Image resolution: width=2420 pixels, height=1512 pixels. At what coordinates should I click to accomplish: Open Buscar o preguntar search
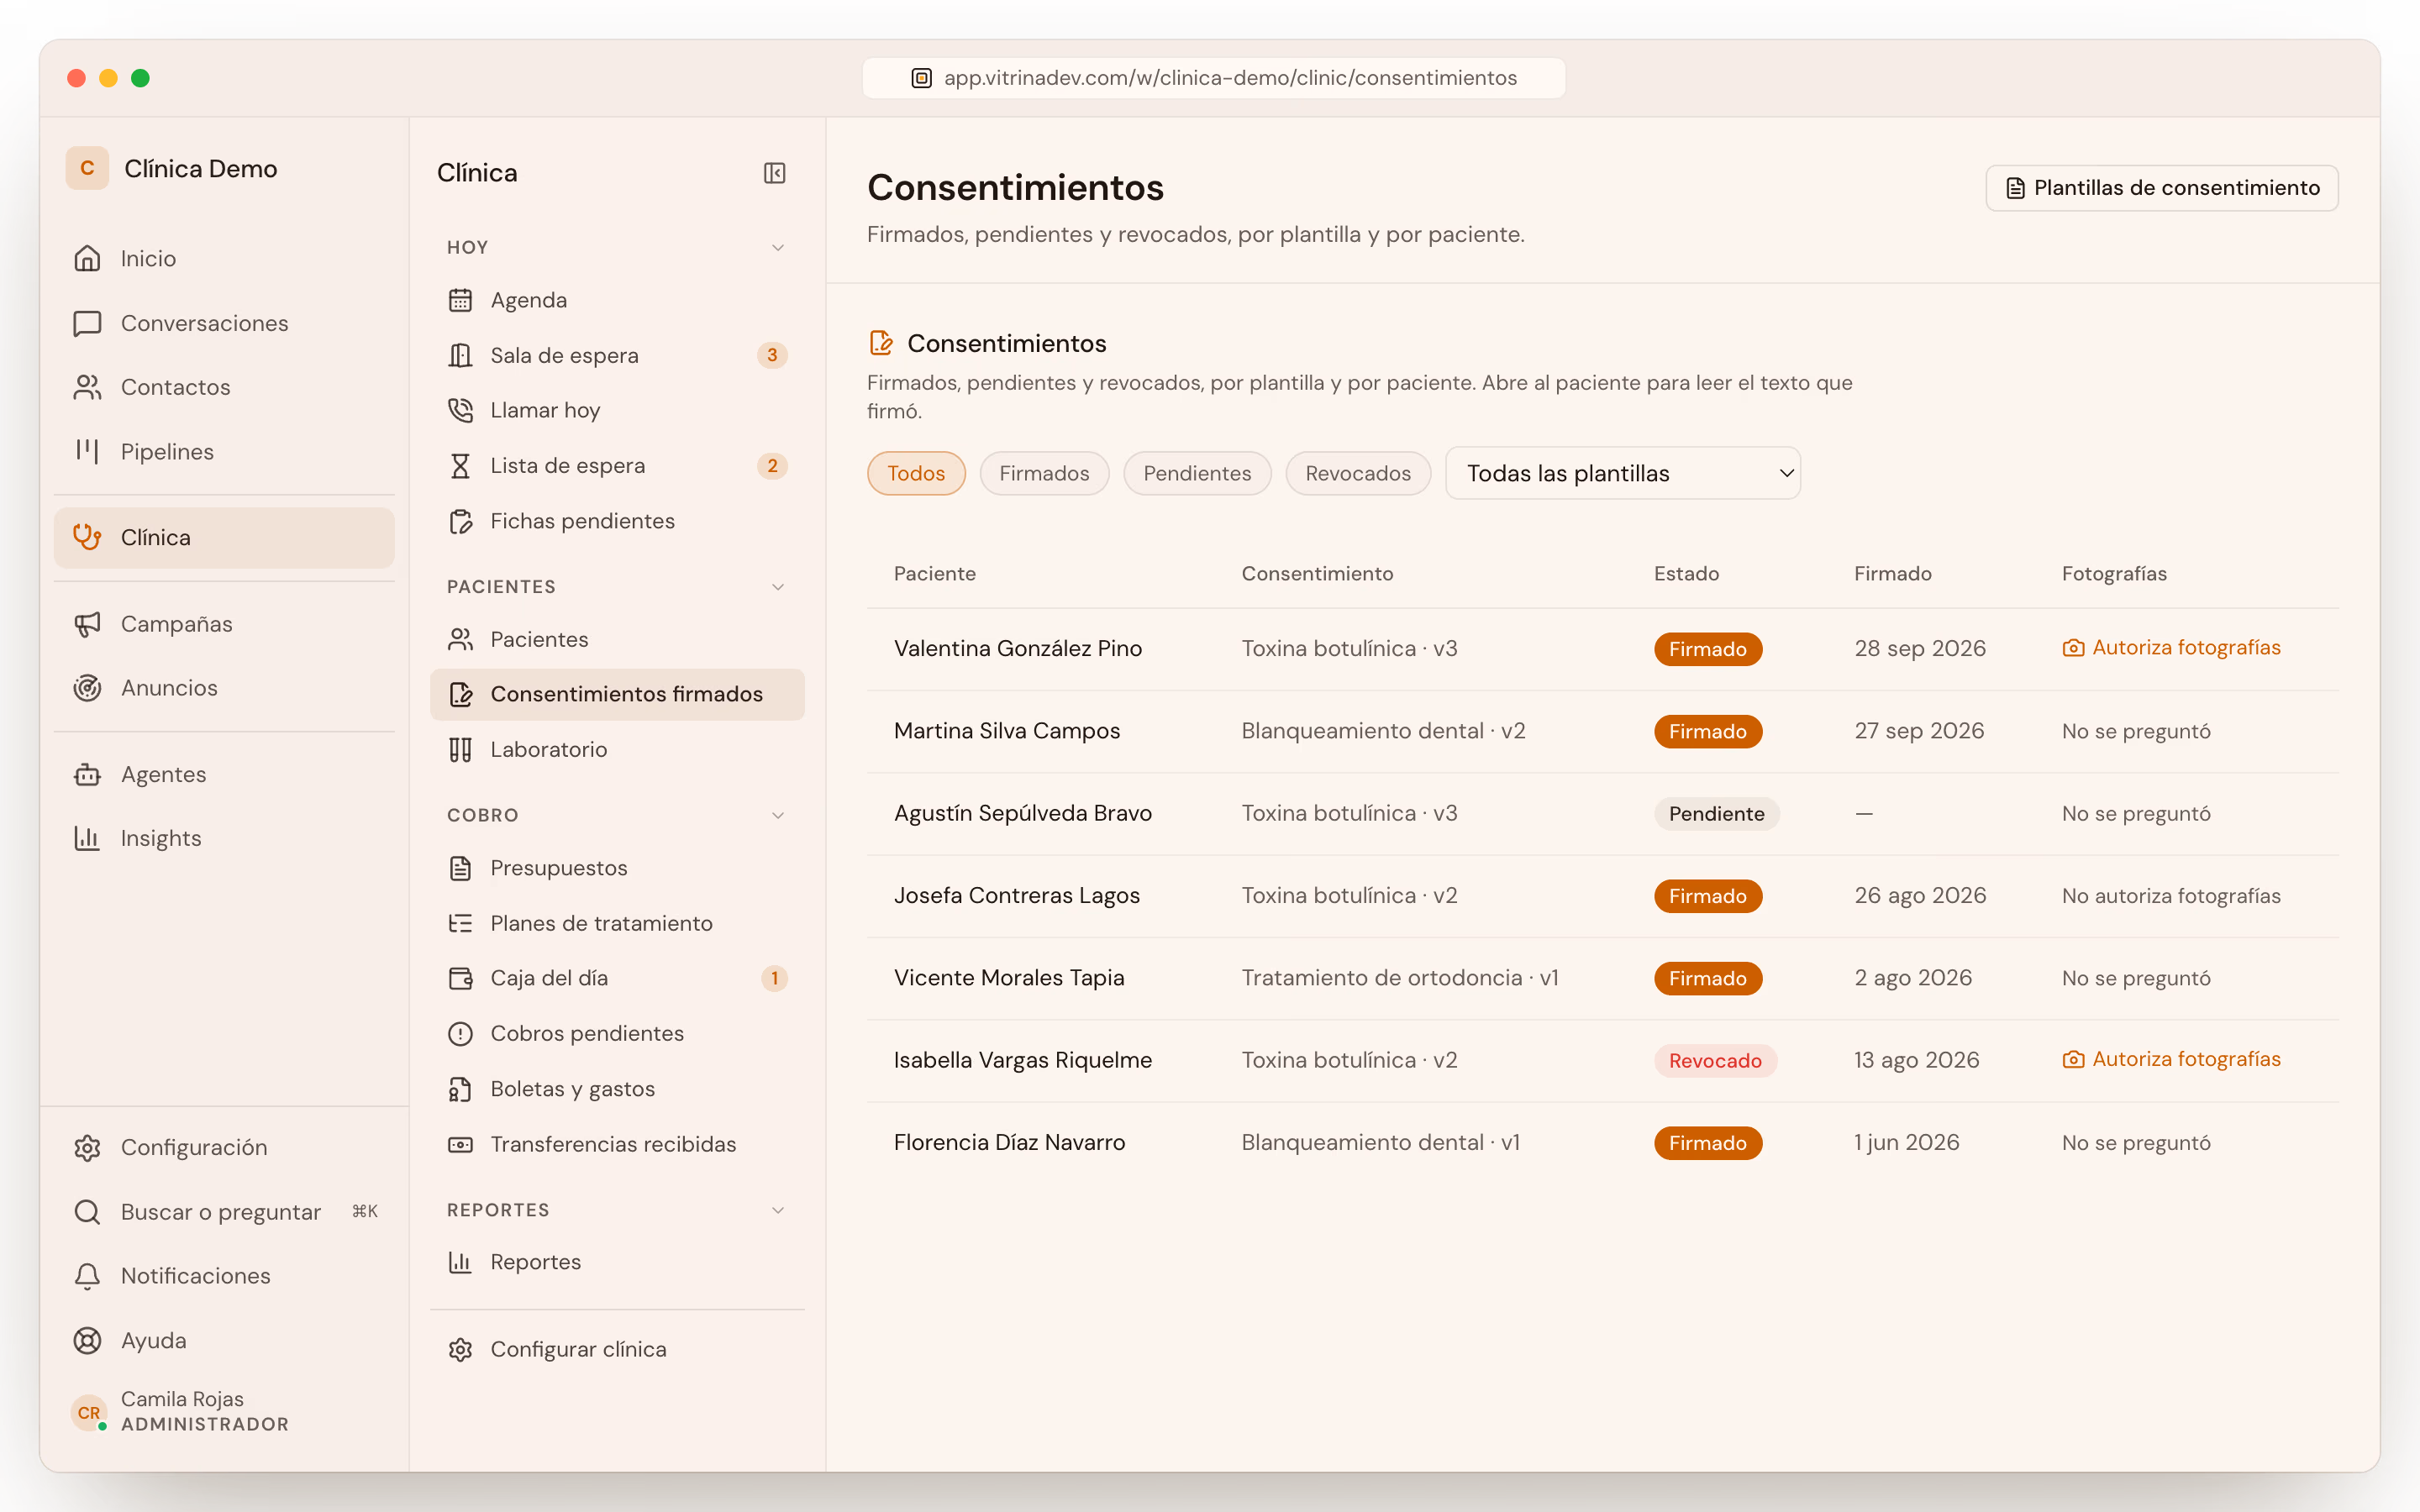click(224, 1211)
